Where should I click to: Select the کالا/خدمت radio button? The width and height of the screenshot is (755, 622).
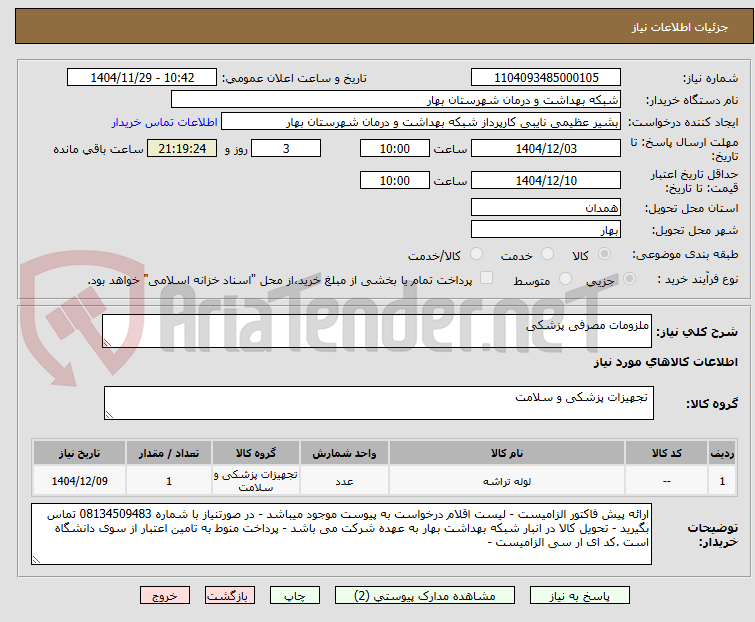tap(476, 254)
